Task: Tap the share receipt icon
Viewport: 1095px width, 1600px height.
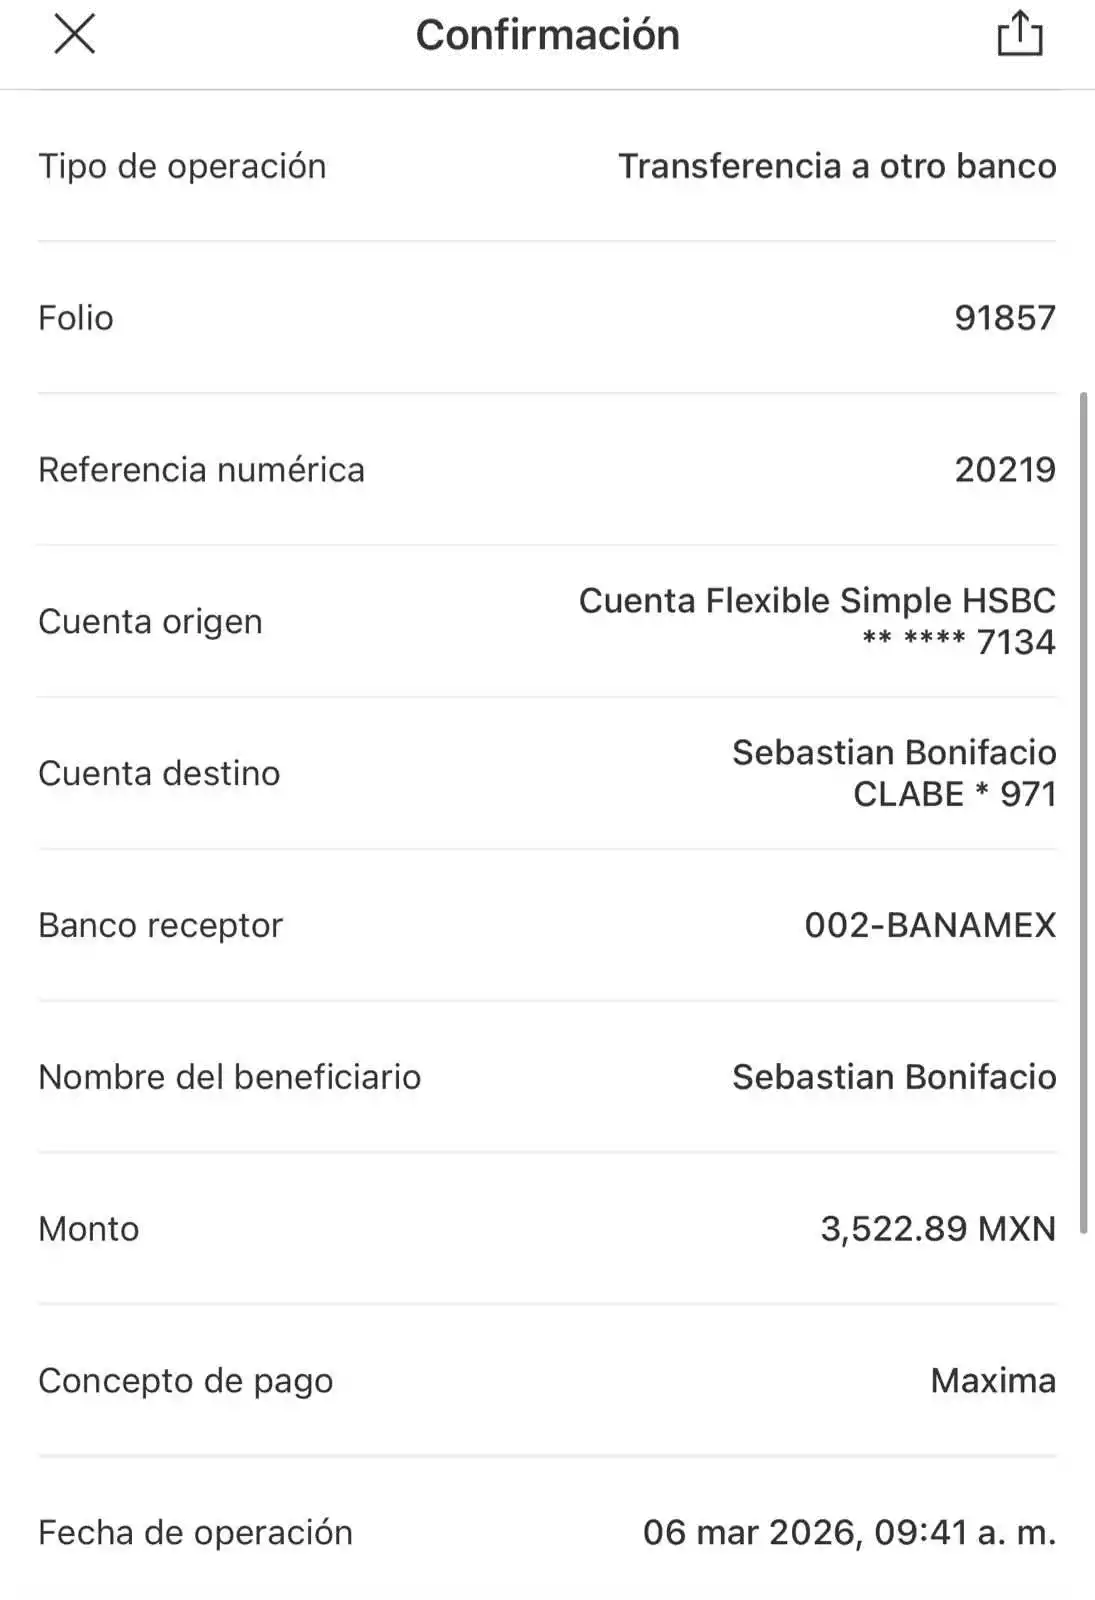Action: pos(1019,35)
